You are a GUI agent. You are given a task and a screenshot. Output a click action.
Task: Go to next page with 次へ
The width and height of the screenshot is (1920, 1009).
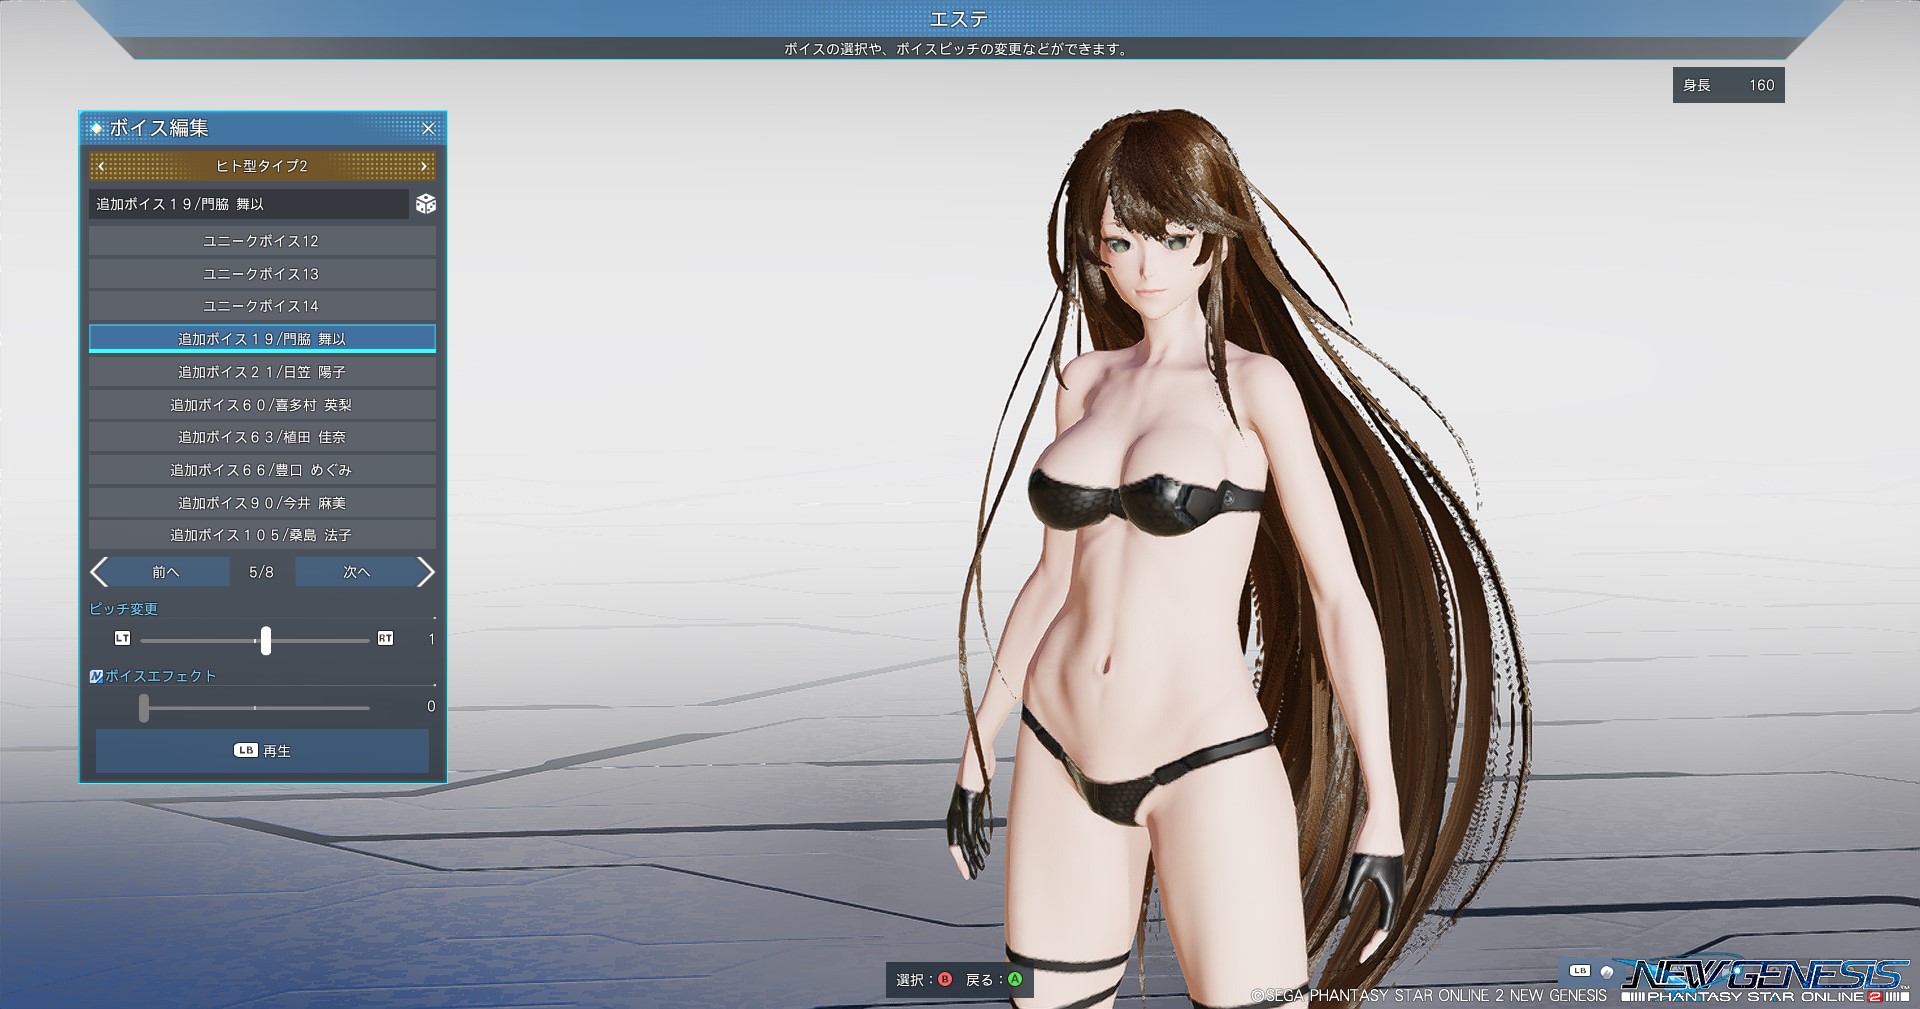tap(356, 572)
